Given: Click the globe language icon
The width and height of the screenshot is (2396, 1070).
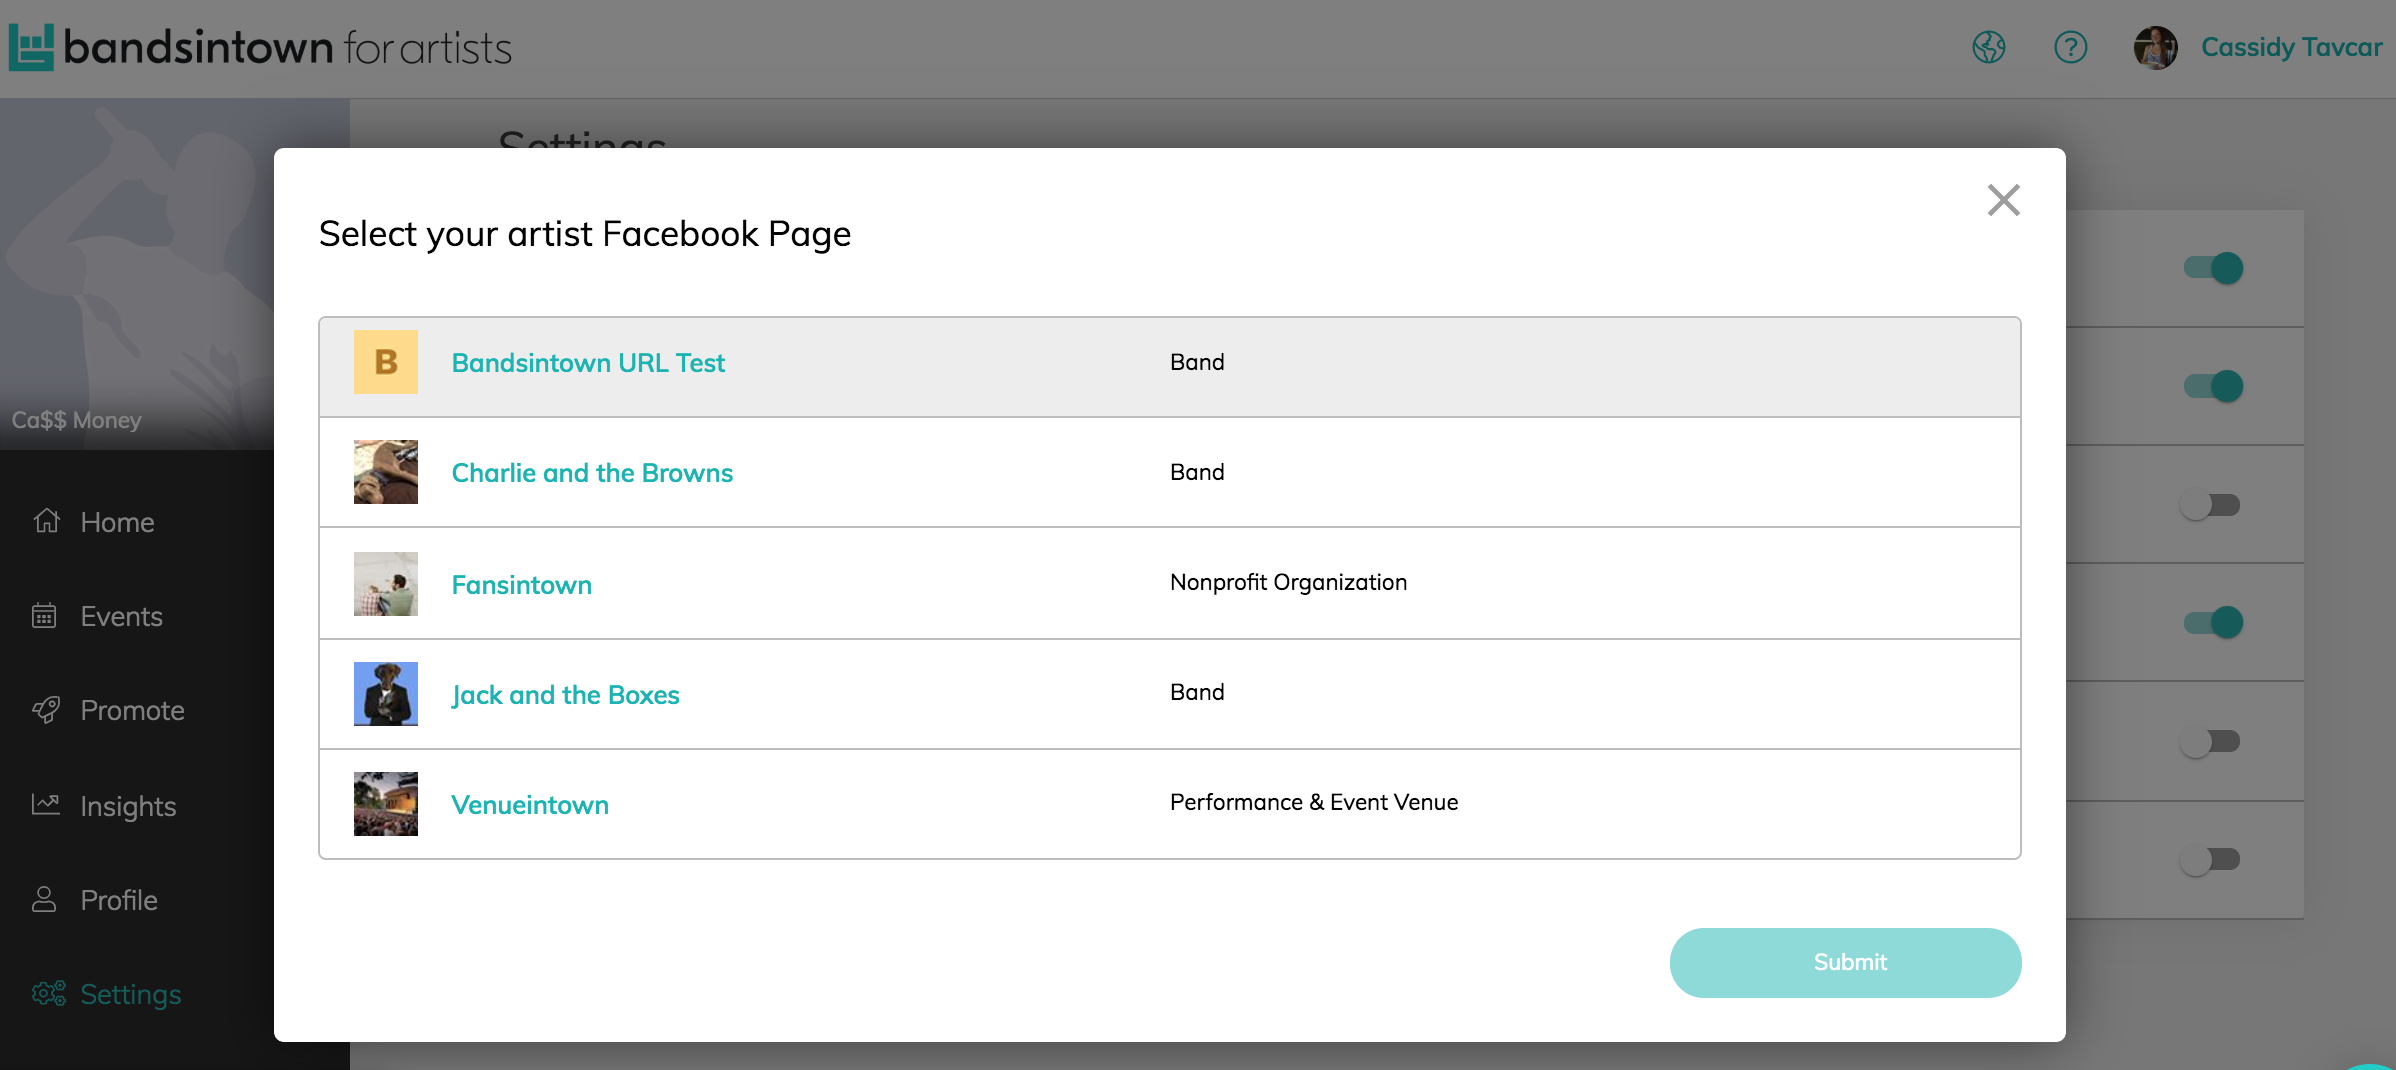Looking at the screenshot, I should (1988, 47).
